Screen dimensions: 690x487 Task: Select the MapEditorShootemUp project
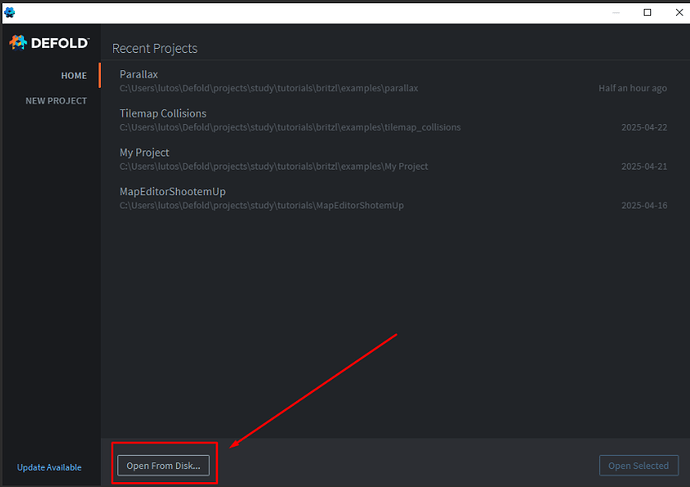tap(393, 198)
